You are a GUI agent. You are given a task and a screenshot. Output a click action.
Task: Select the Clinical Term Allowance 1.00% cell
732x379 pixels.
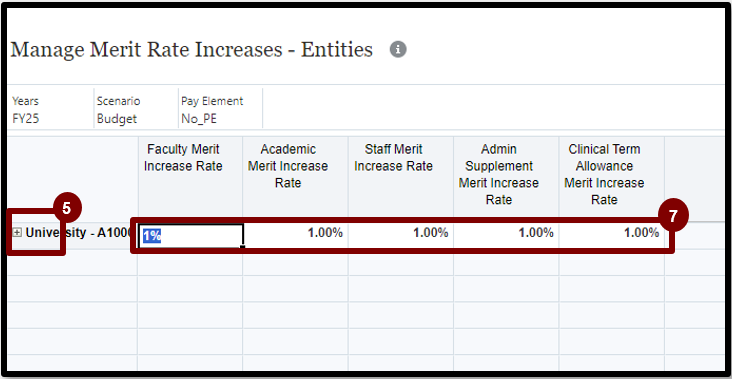[612, 236]
